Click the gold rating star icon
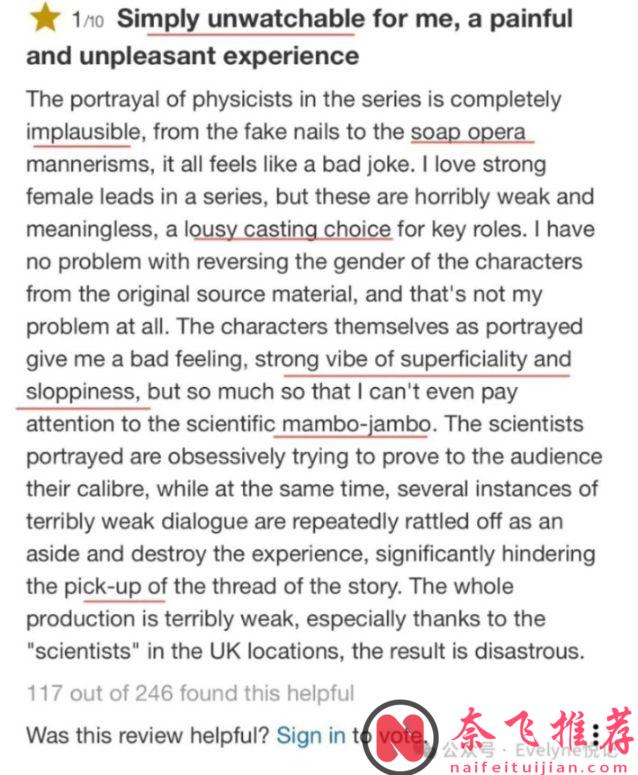The width and height of the screenshot is (638, 775). [41, 19]
